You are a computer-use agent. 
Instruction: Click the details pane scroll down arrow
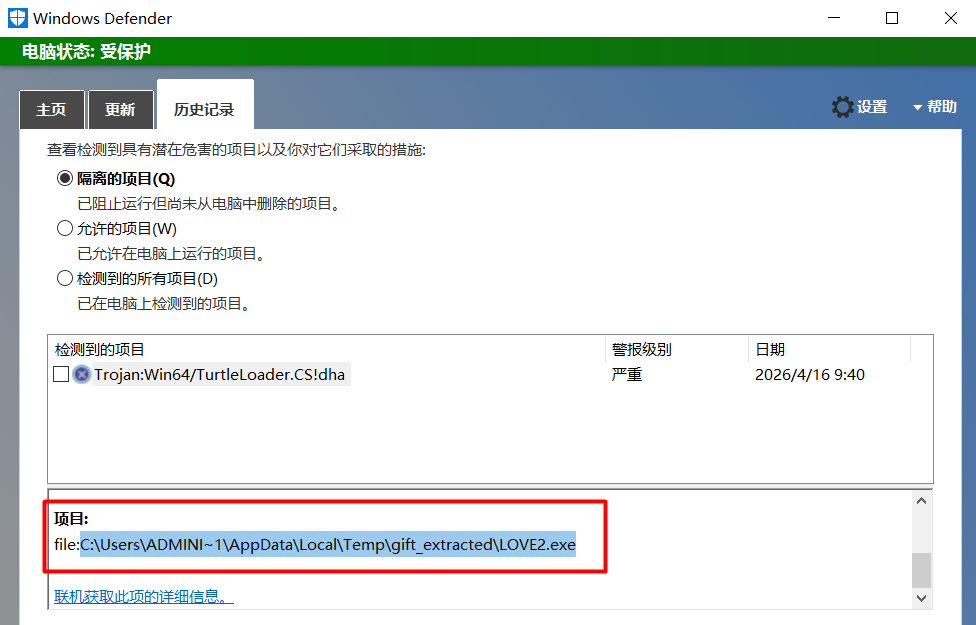pos(921,597)
